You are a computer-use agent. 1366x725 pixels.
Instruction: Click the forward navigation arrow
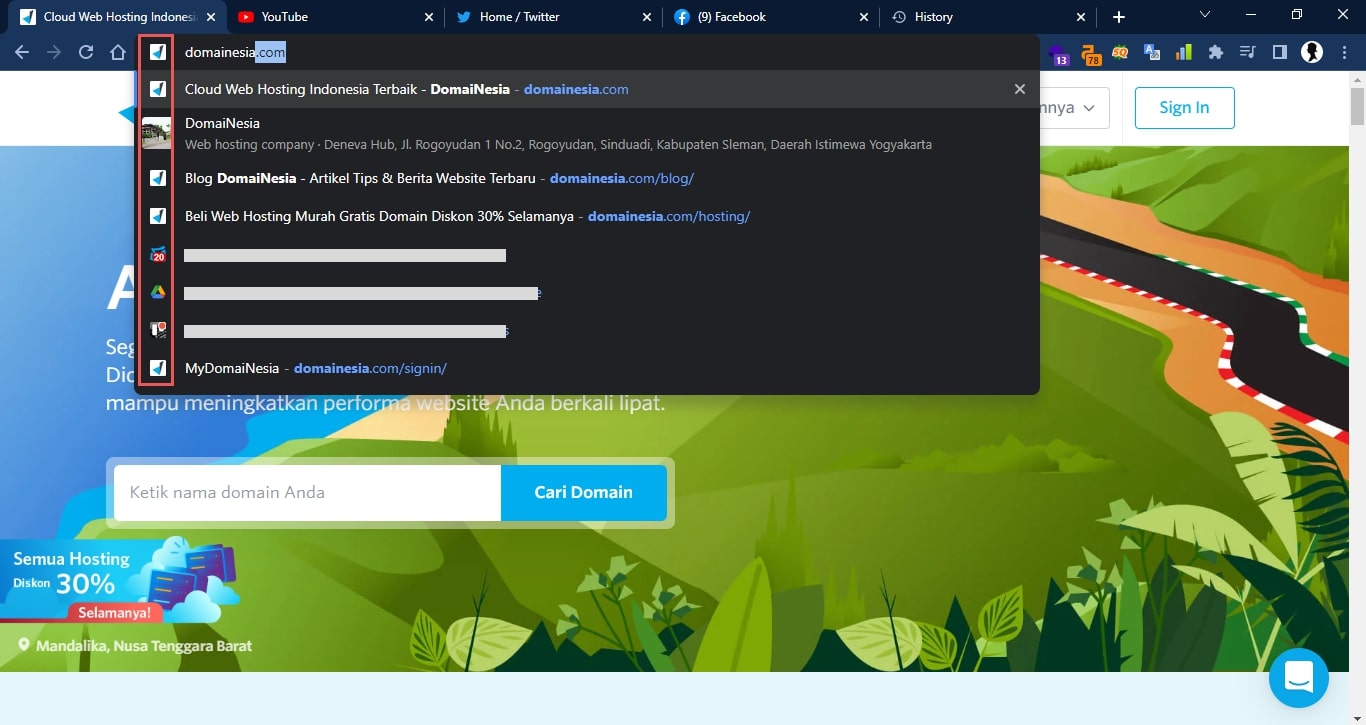(54, 52)
